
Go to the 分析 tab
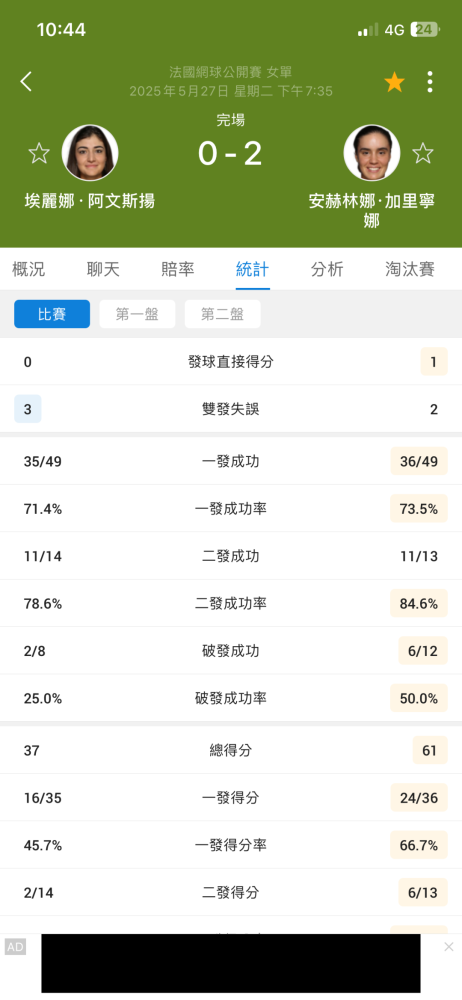point(327,269)
